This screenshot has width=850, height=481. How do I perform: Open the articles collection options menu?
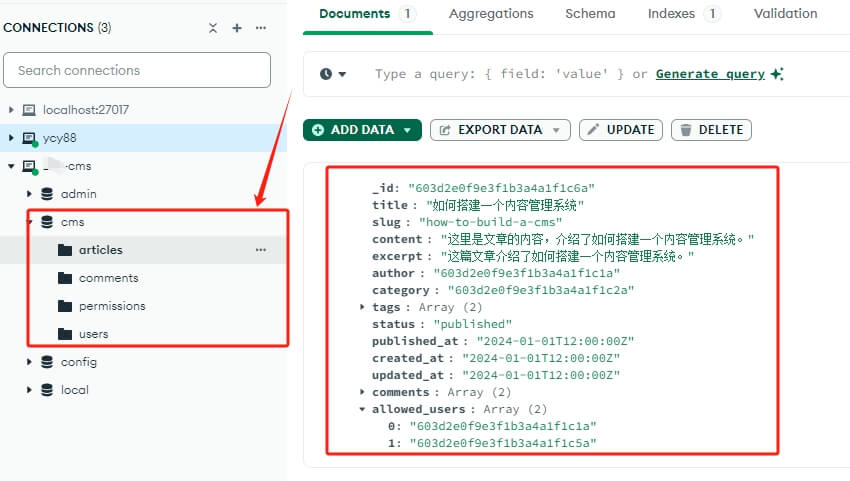tap(261, 250)
